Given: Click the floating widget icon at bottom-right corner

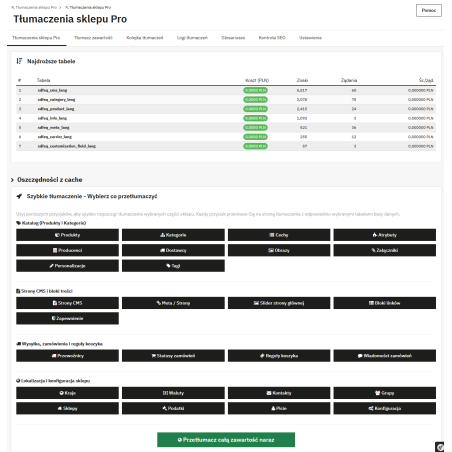Looking at the screenshot, I should [x=440, y=447].
